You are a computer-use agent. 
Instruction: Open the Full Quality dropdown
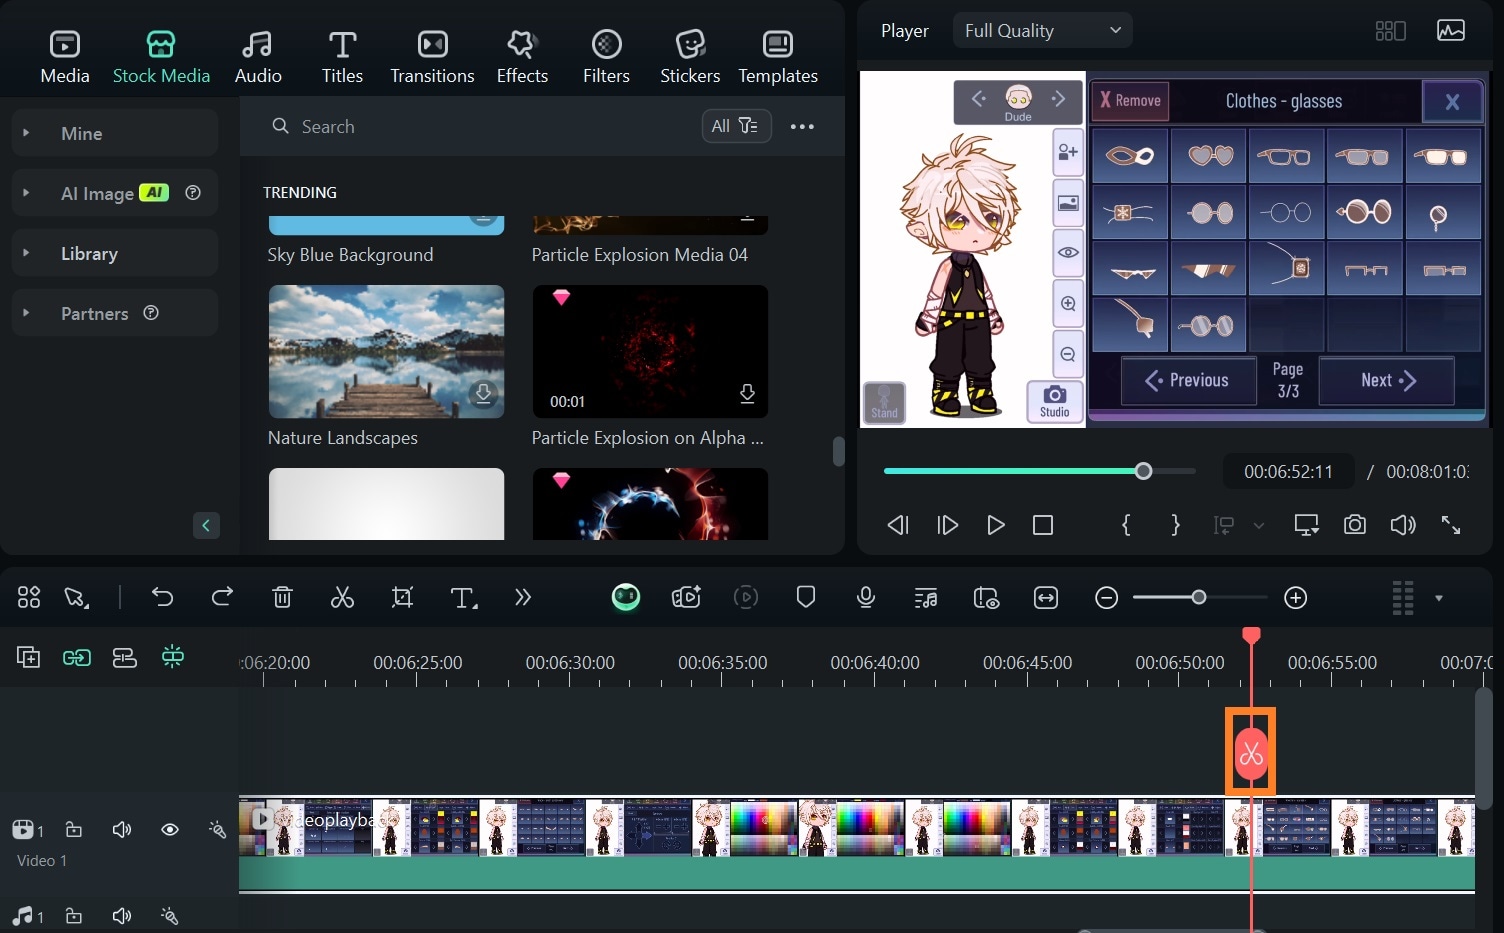pos(1042,31)
